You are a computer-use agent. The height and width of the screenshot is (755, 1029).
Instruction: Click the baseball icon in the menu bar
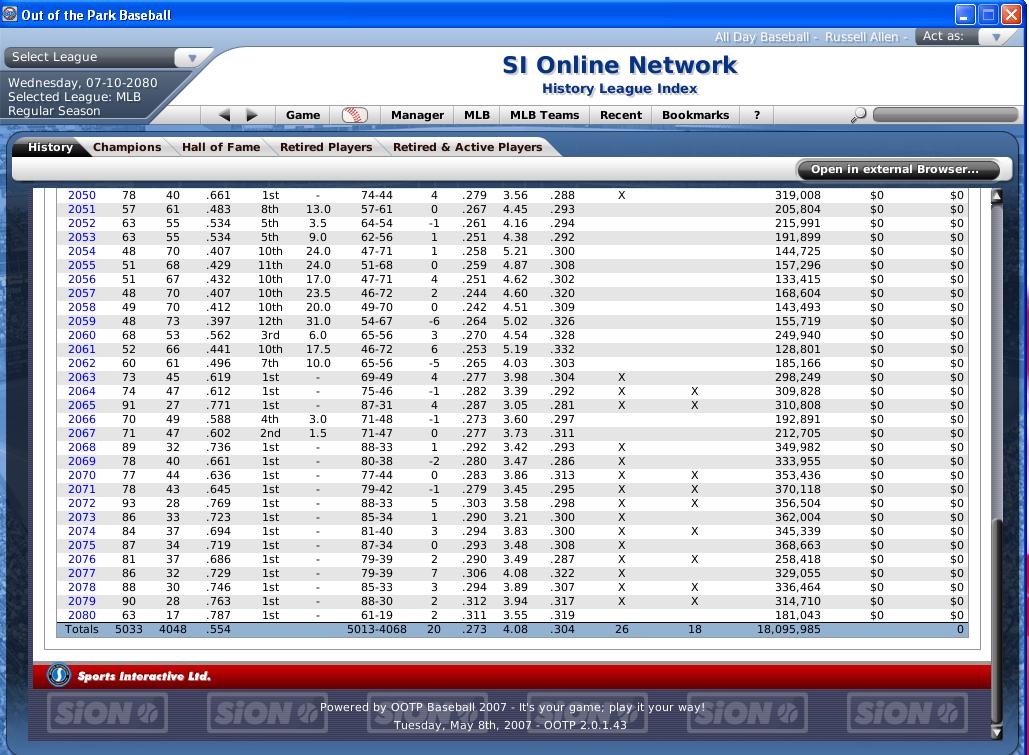click(354, 115)
